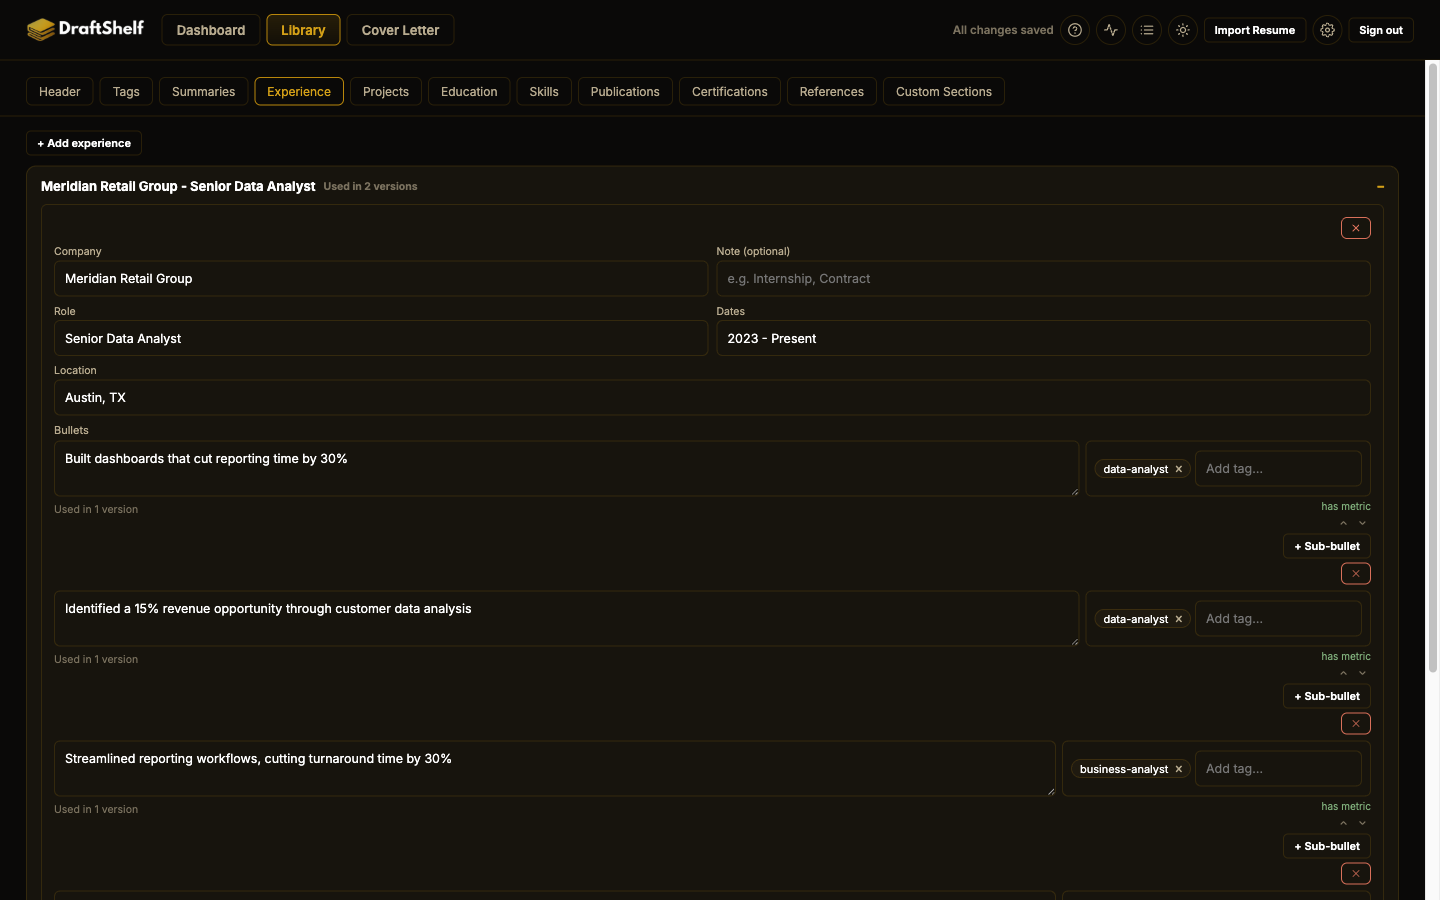
Task: Open the list view icon in header
Action: (1147, 30)
